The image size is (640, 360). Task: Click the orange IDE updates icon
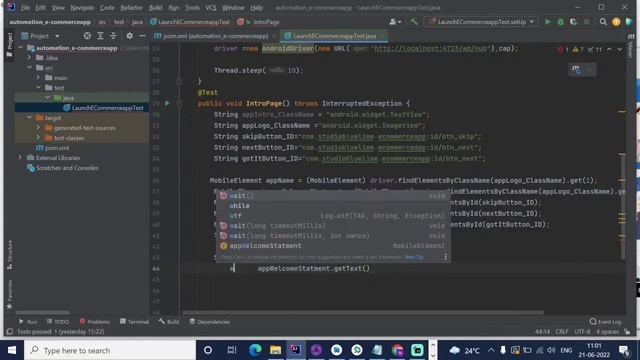point(616,22)
